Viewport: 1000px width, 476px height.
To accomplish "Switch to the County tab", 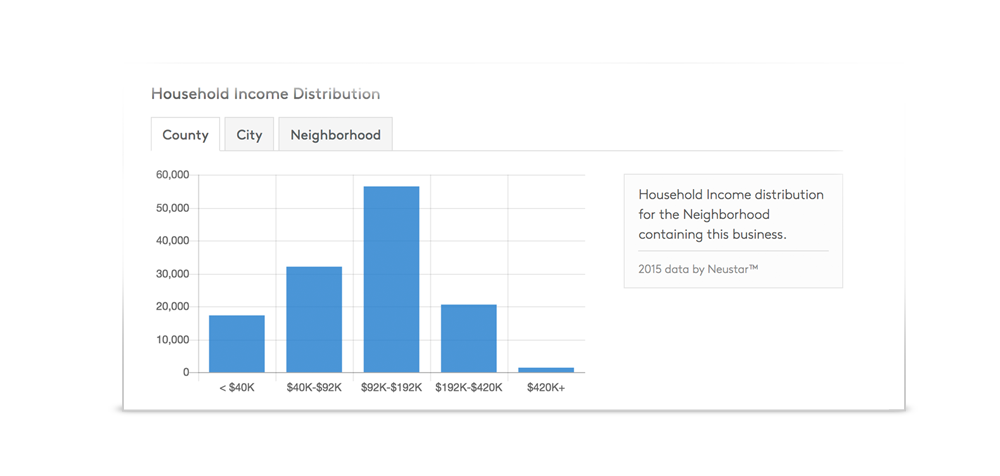I will 185,135.
